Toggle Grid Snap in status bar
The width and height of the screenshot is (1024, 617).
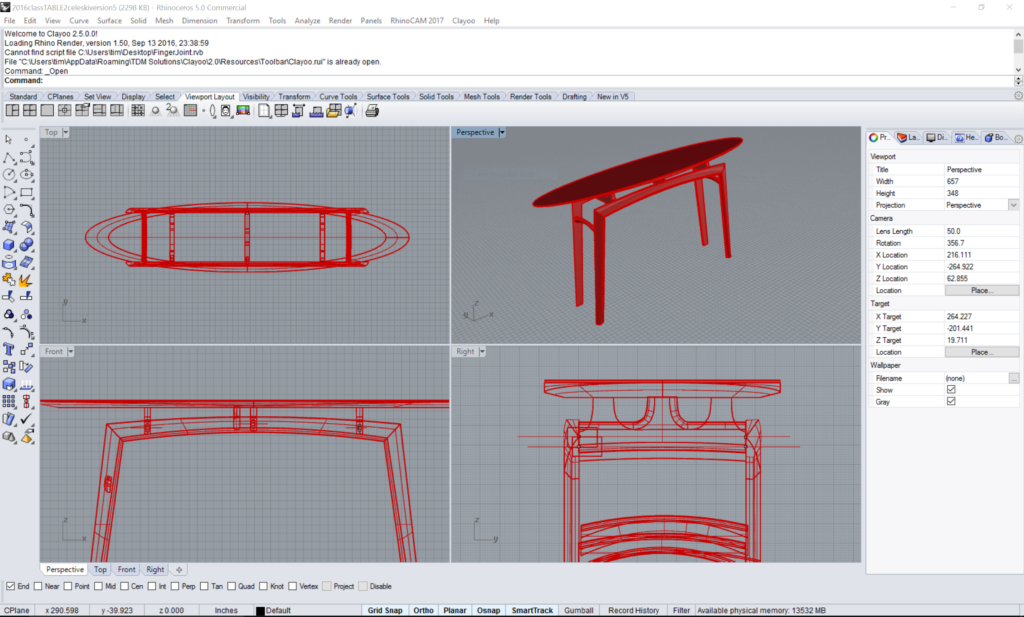click(x=384, y=610)
